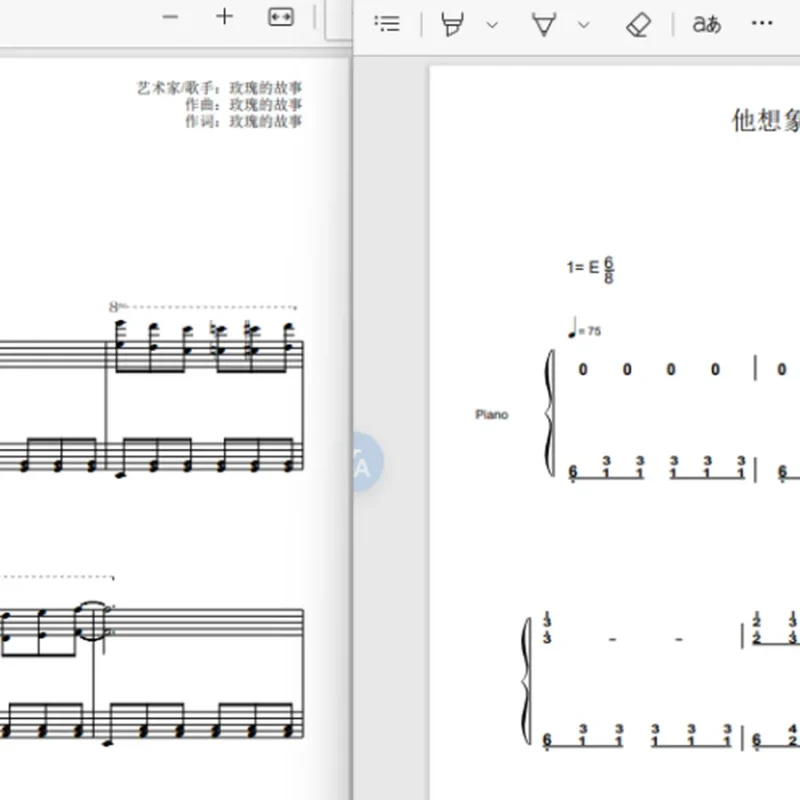The height and width of the screenshot is (800, 800).
Task: Zoom out with the minus icon
Action: coord(170,17)
